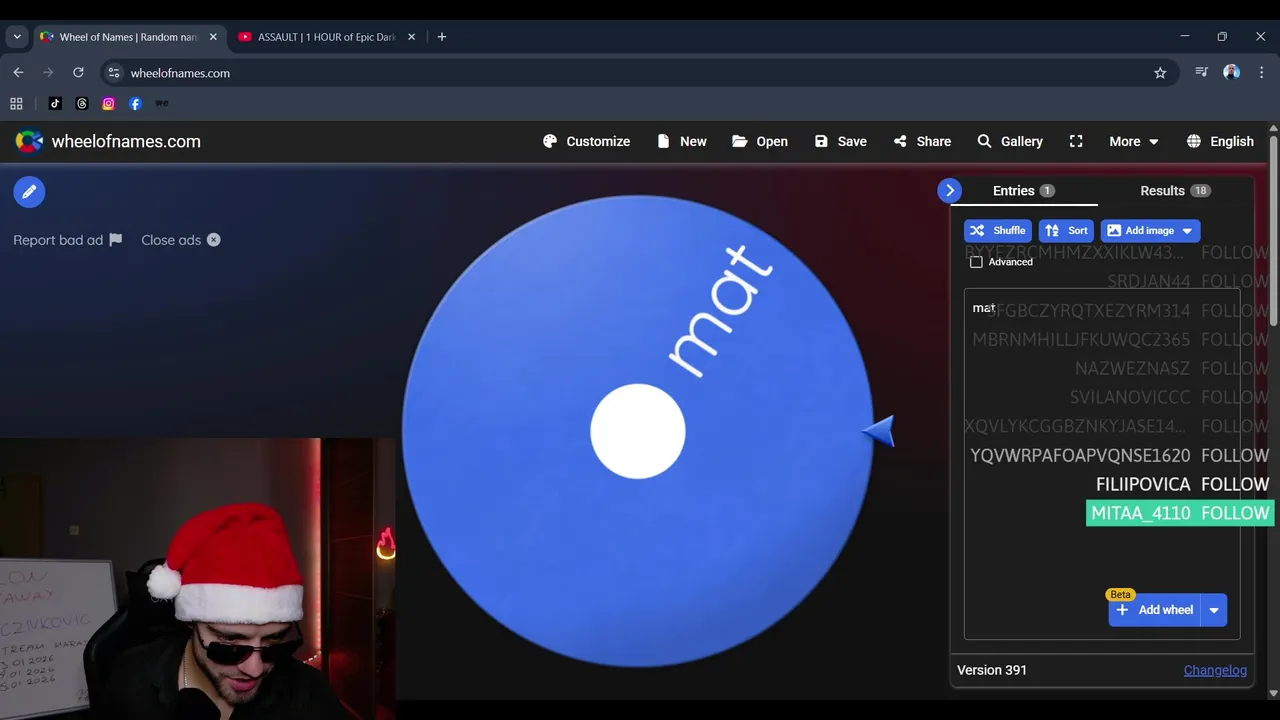Close the ASSAULT YouTube tab
Viewport: 1280px width, 720px height.
pyautogui.click(x=411, y=37)
